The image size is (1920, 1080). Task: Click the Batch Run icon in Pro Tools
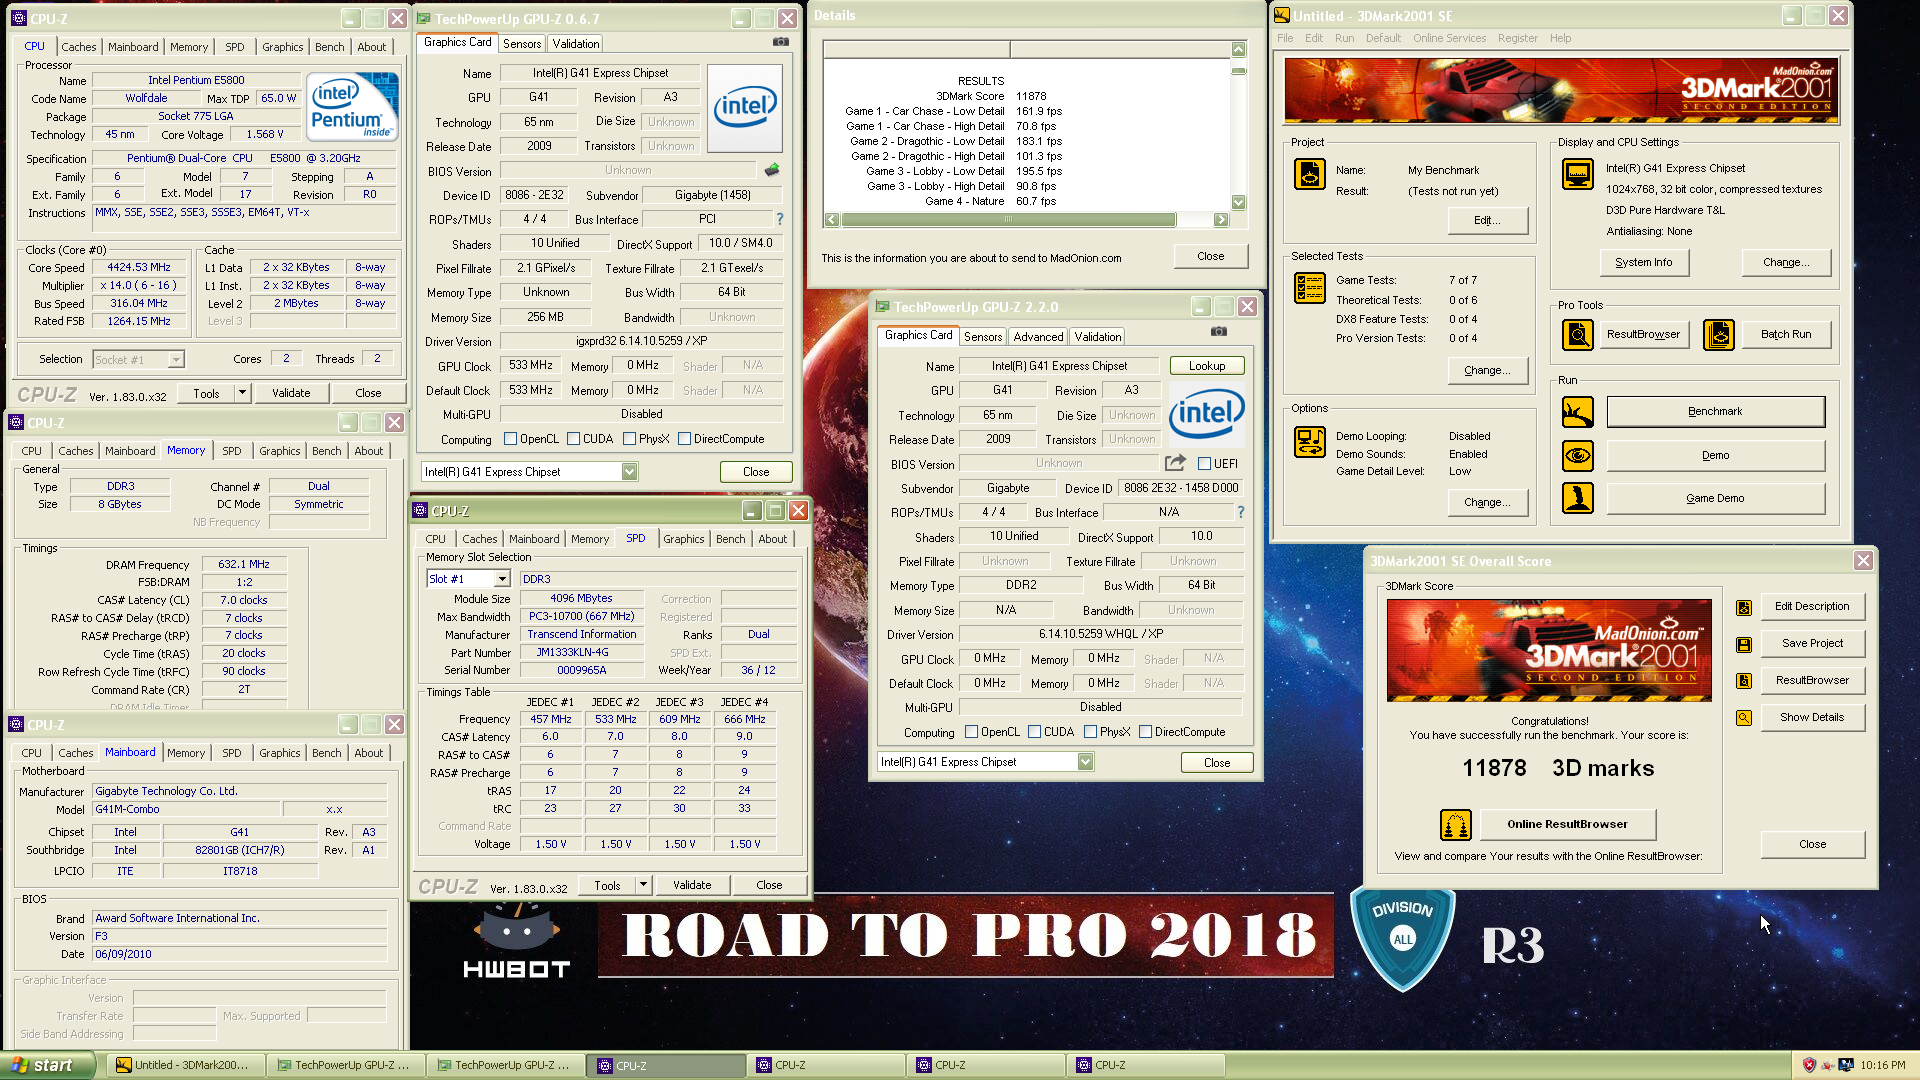click(x=1718, y=334)
